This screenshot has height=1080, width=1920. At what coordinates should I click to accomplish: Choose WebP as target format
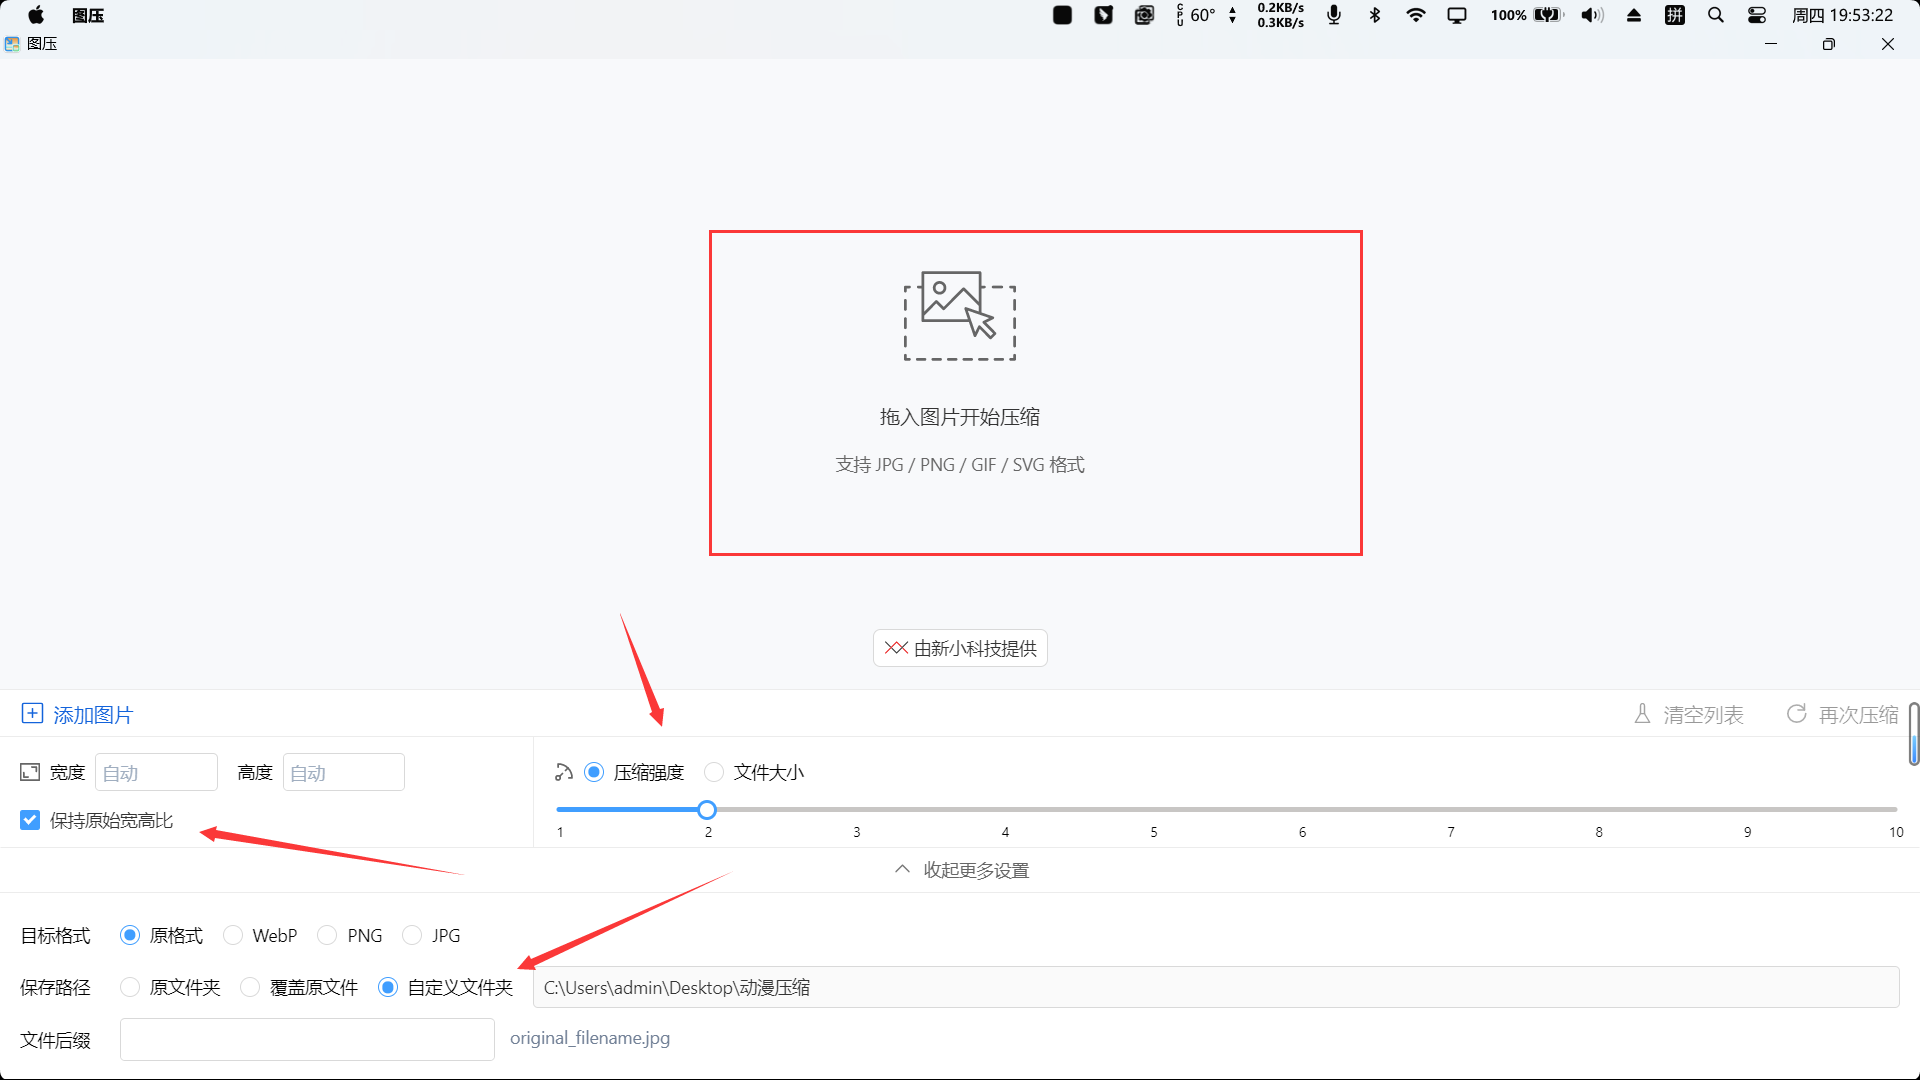click(x=233, y=935)
